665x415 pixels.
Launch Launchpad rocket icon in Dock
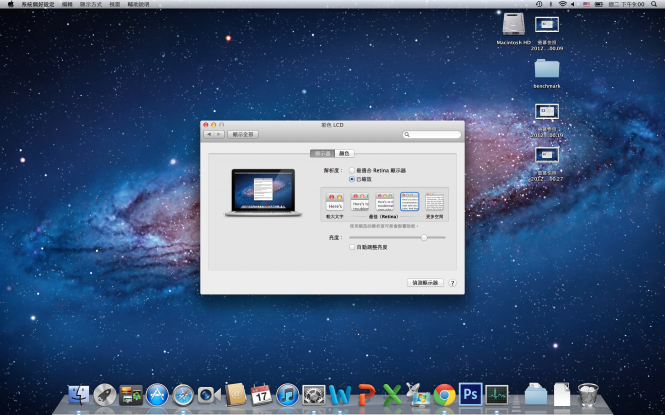click(105, 396)
